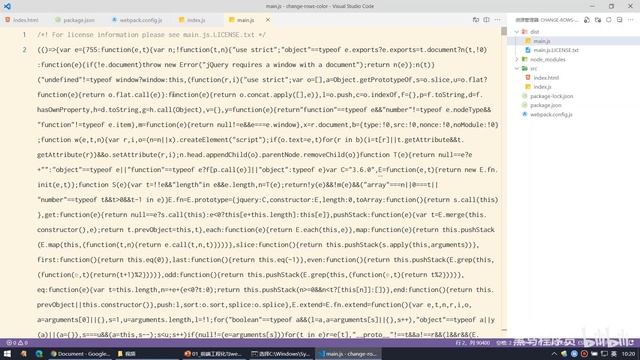640x360 pixels.
Task: Show hidden system tray icons chevron
Action: coord(554,353)
